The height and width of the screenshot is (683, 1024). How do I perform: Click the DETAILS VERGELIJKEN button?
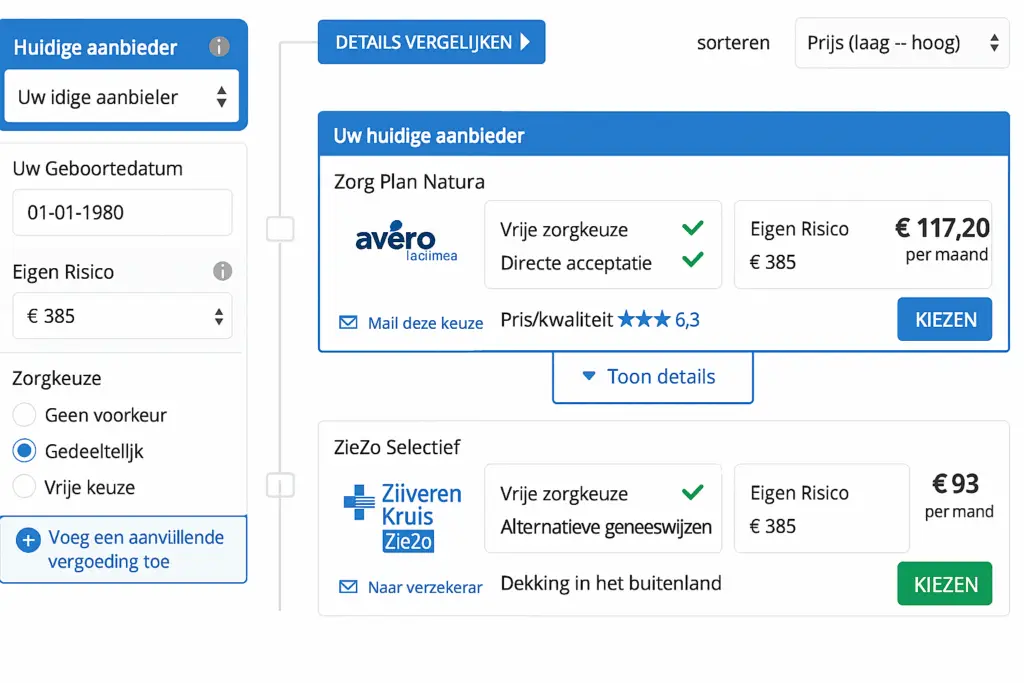pyautogui.click(x=431, y=42)
